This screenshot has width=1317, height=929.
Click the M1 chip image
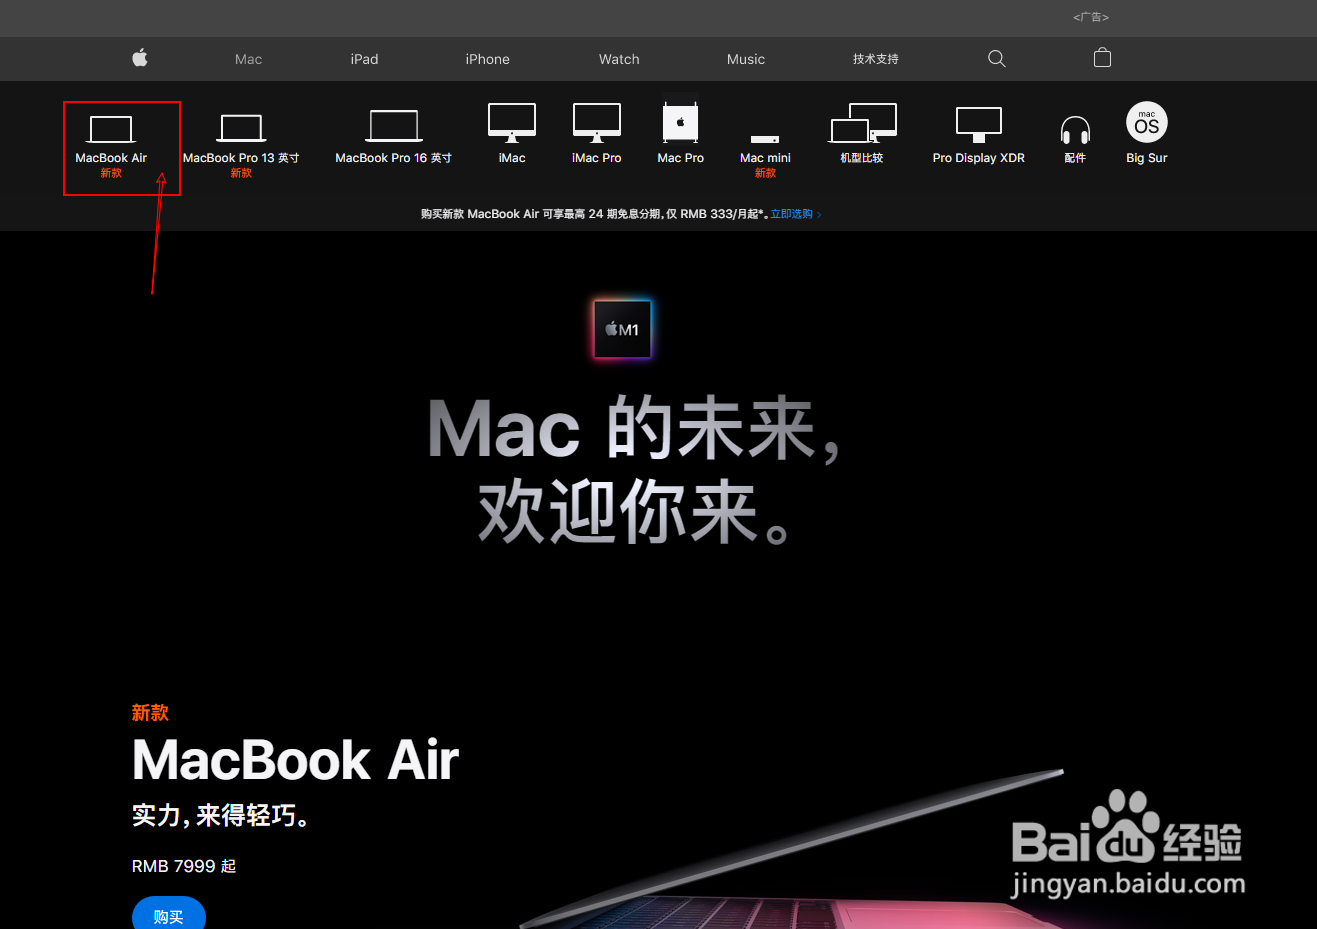coord(622,329)
